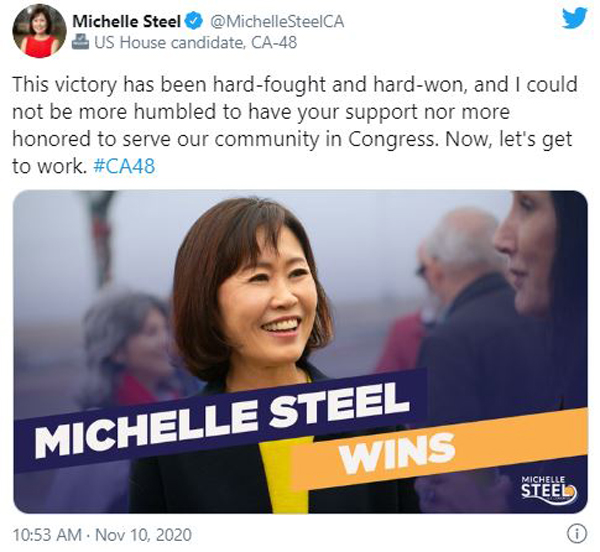Image resolution: width=600 pixels, height=552 pixels.
Task: Click the Michelle Steel campaign logo in photo
Action: 548,488
